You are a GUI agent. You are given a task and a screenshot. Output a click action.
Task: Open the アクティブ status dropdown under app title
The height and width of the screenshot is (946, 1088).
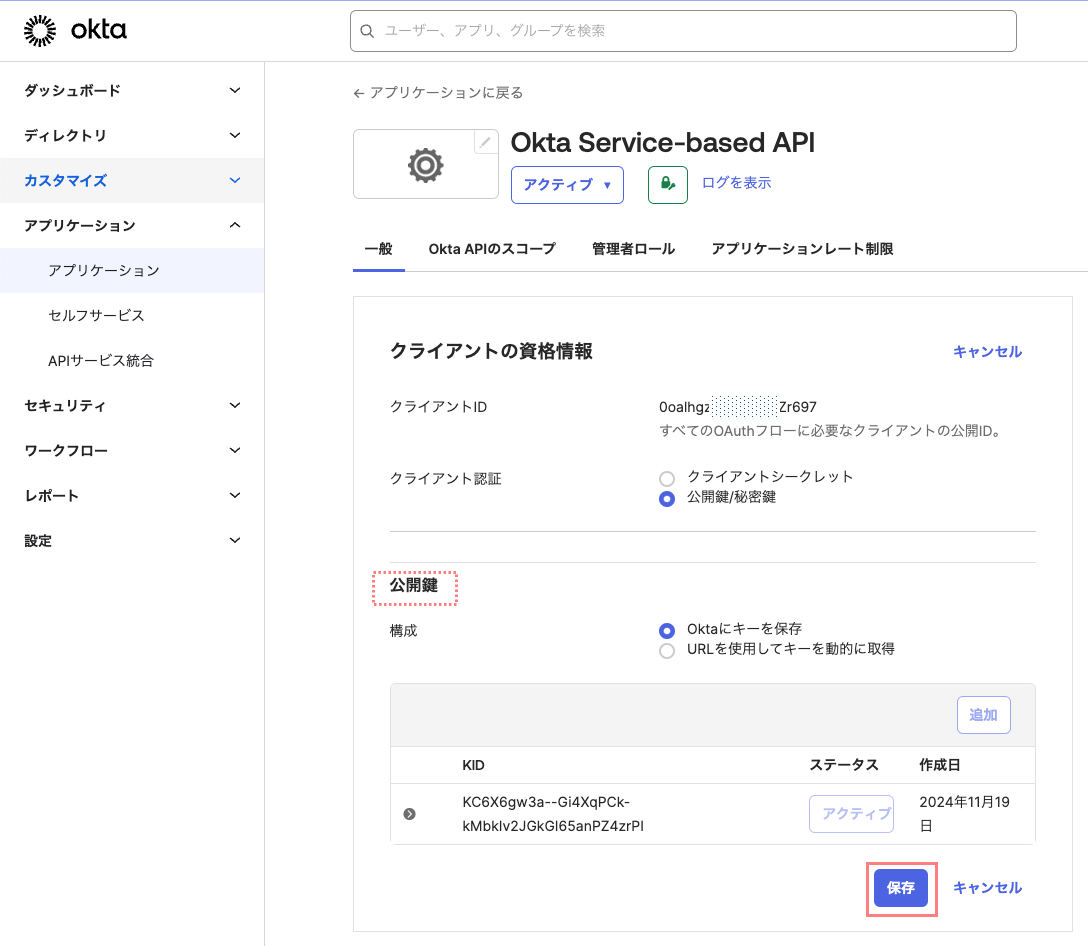coord(567,185)
